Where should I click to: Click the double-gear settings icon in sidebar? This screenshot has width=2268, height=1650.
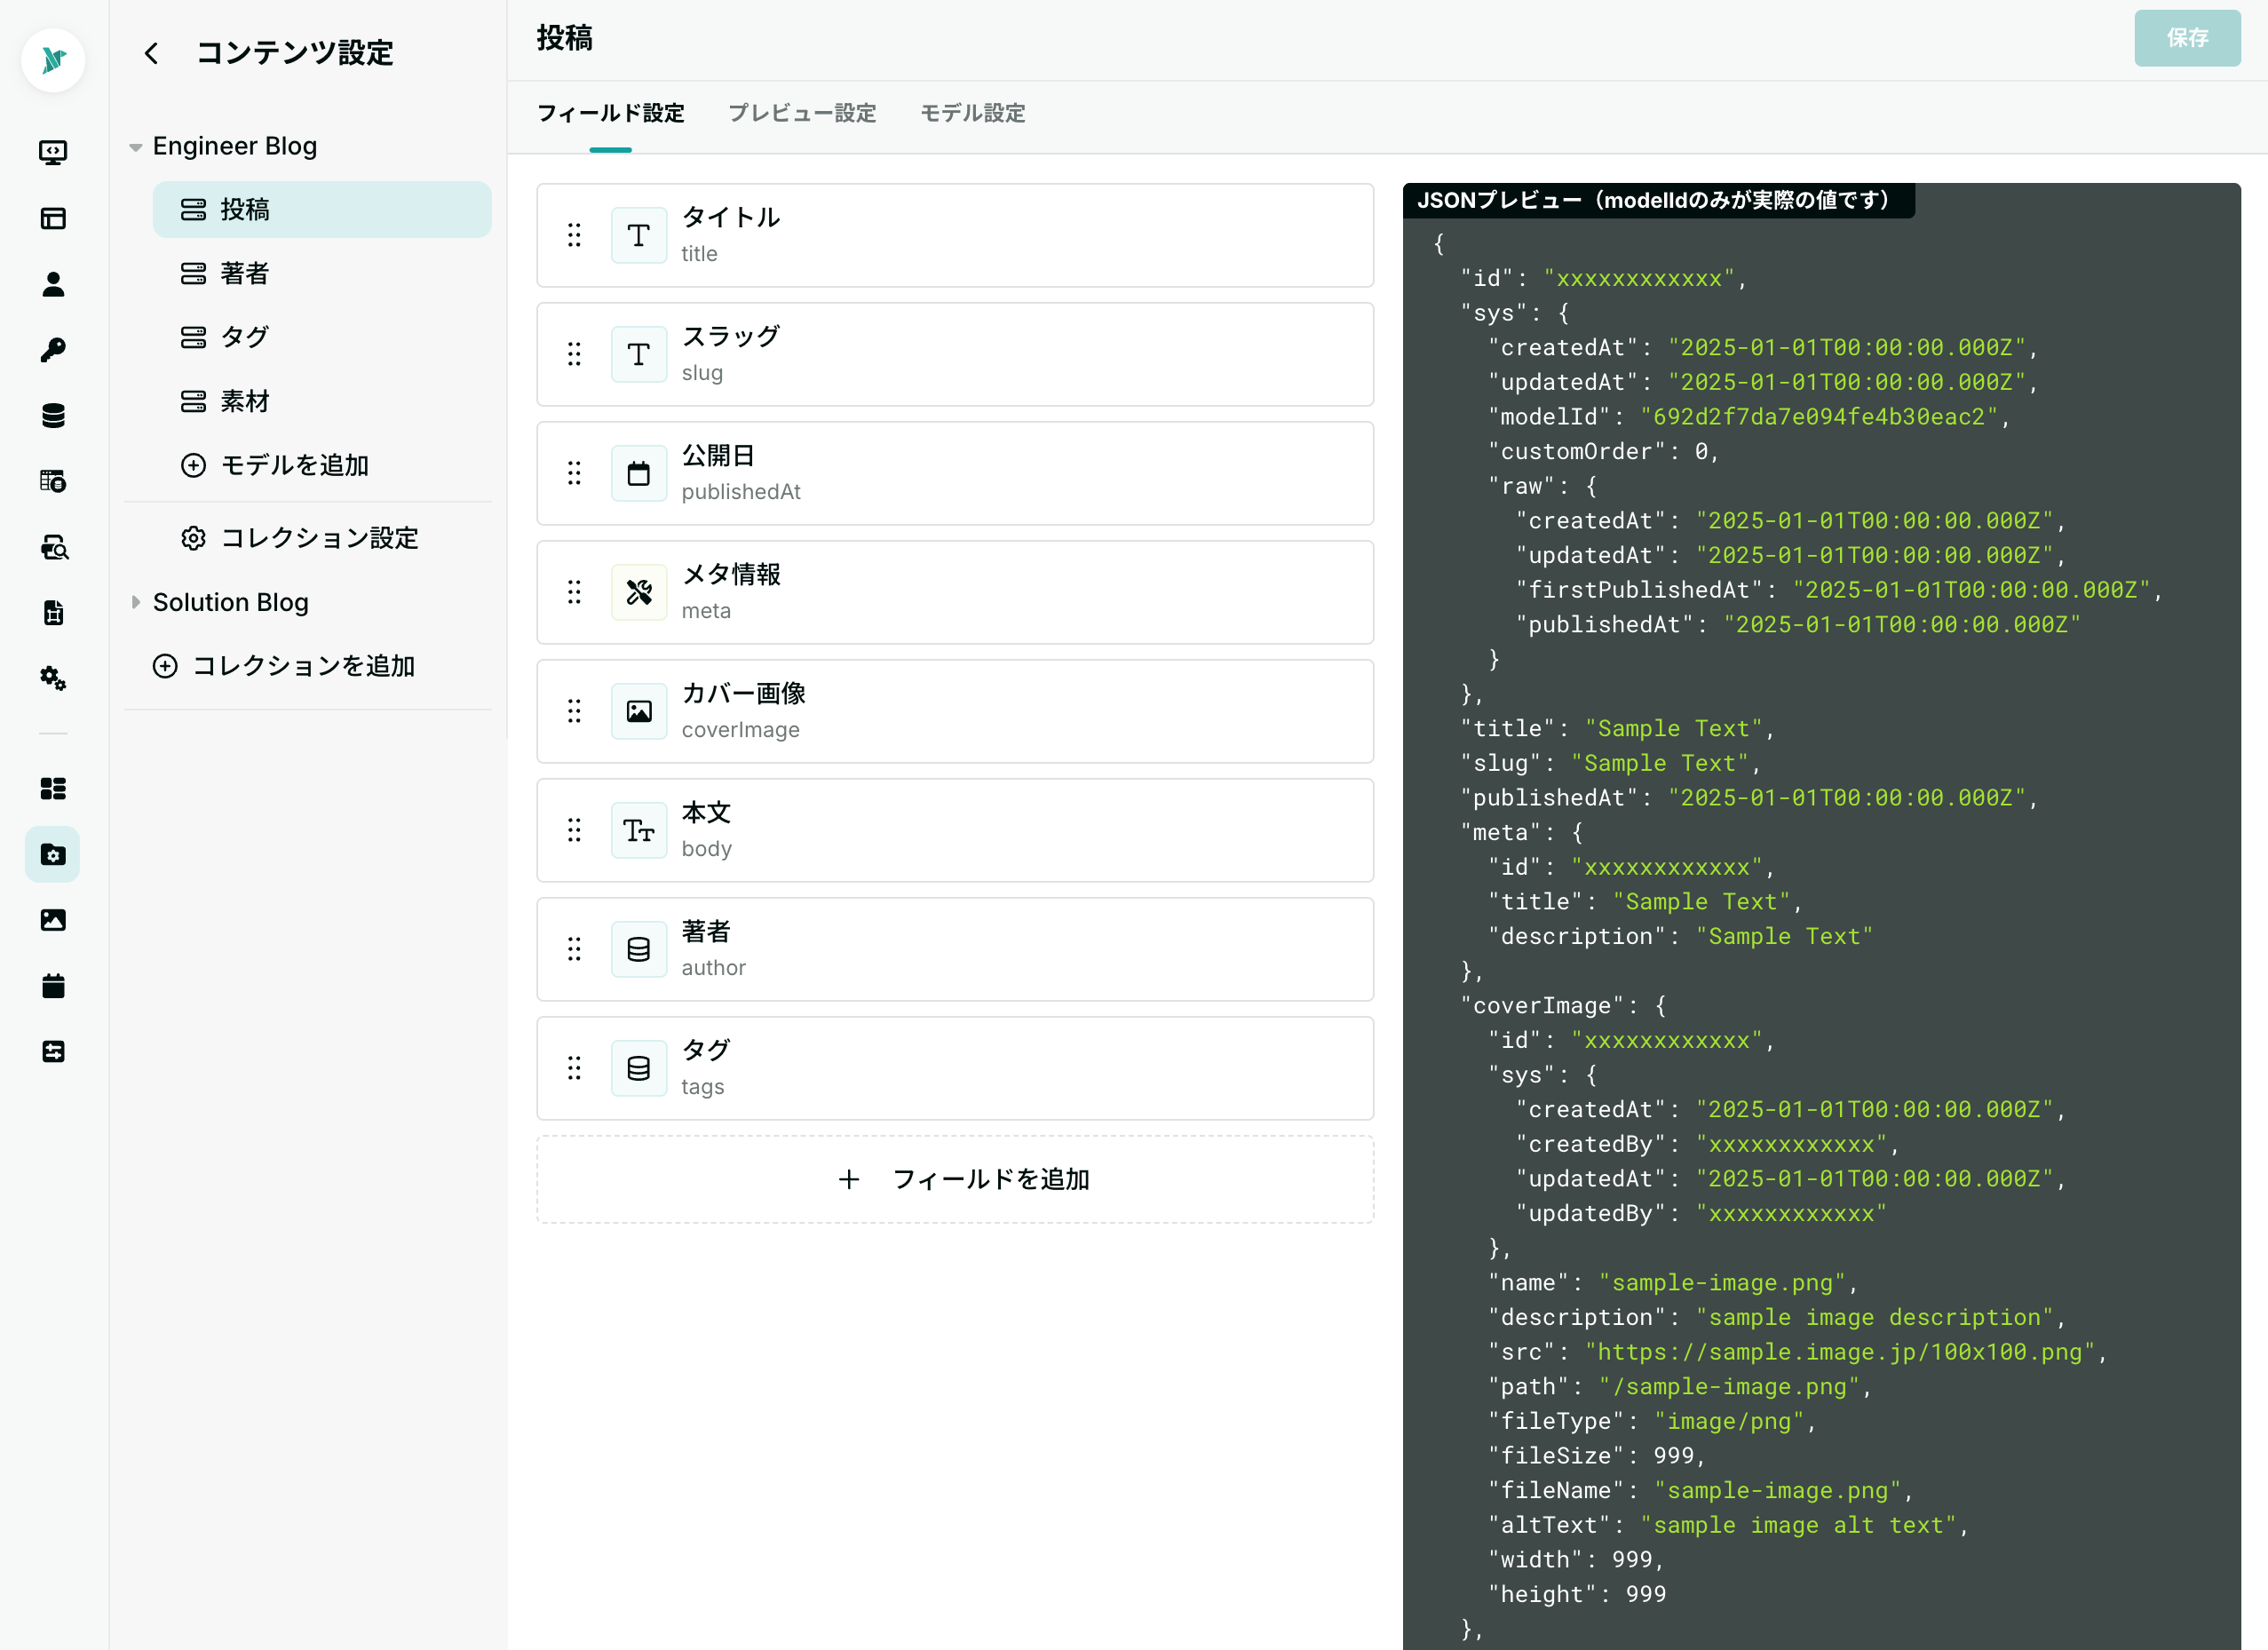[53, 679]
